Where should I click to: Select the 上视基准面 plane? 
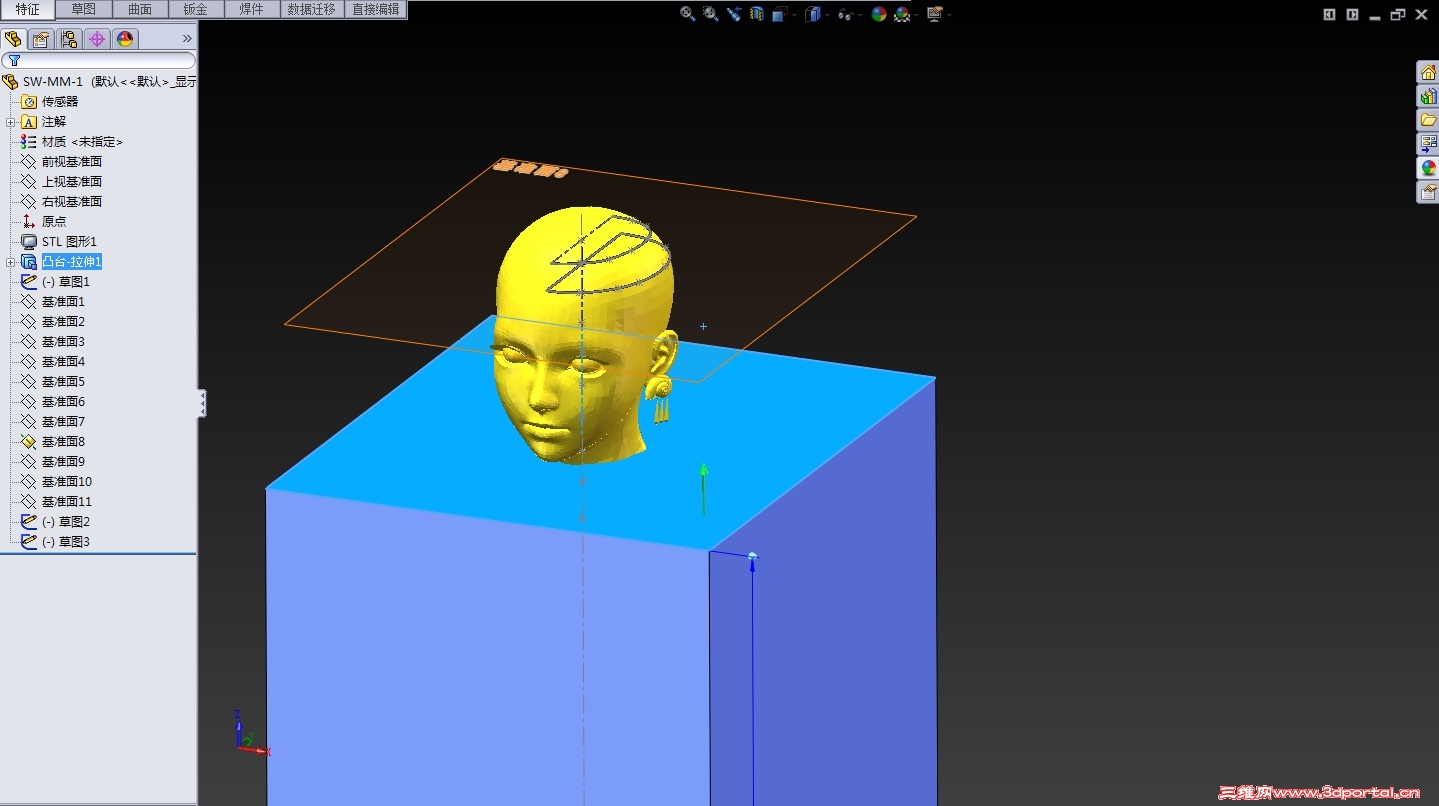point(61,182)
